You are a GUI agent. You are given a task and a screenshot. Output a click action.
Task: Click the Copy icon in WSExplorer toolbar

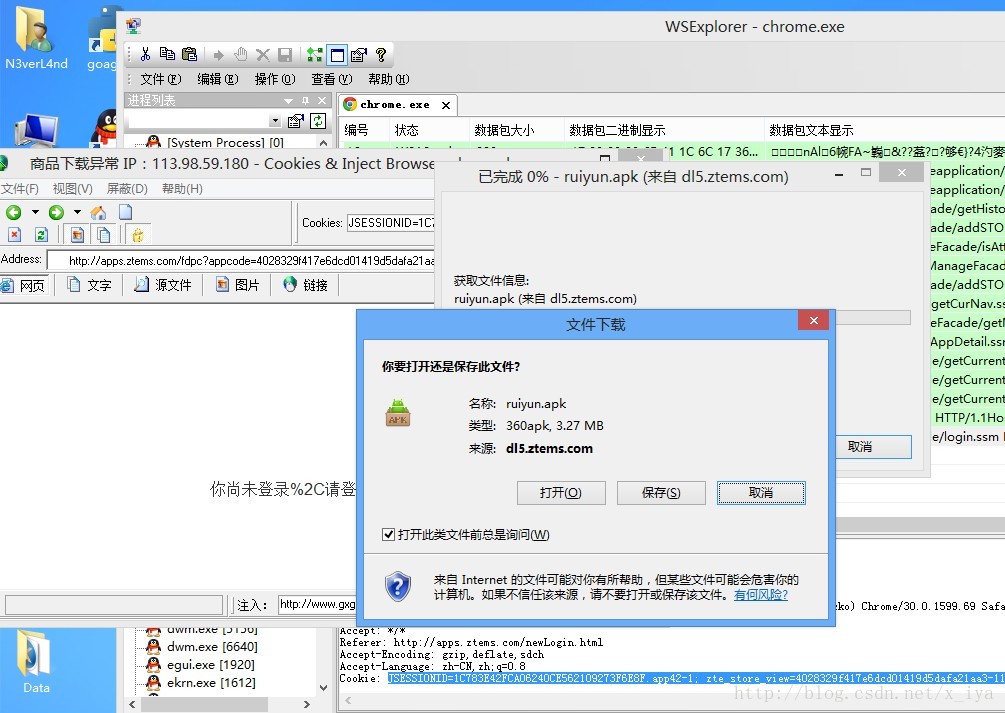(167, 55)
